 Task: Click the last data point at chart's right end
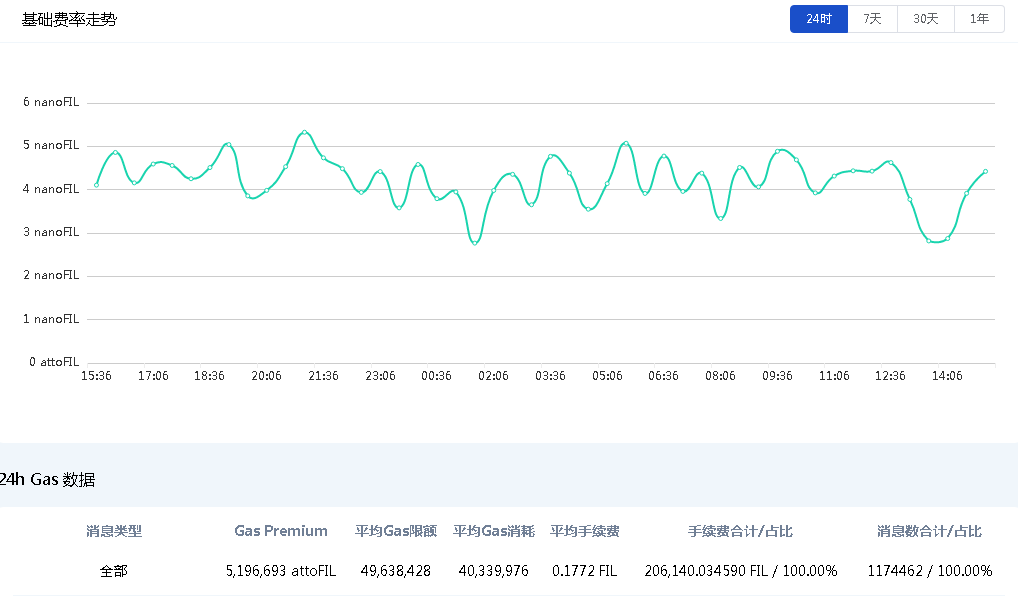(986, 171)
